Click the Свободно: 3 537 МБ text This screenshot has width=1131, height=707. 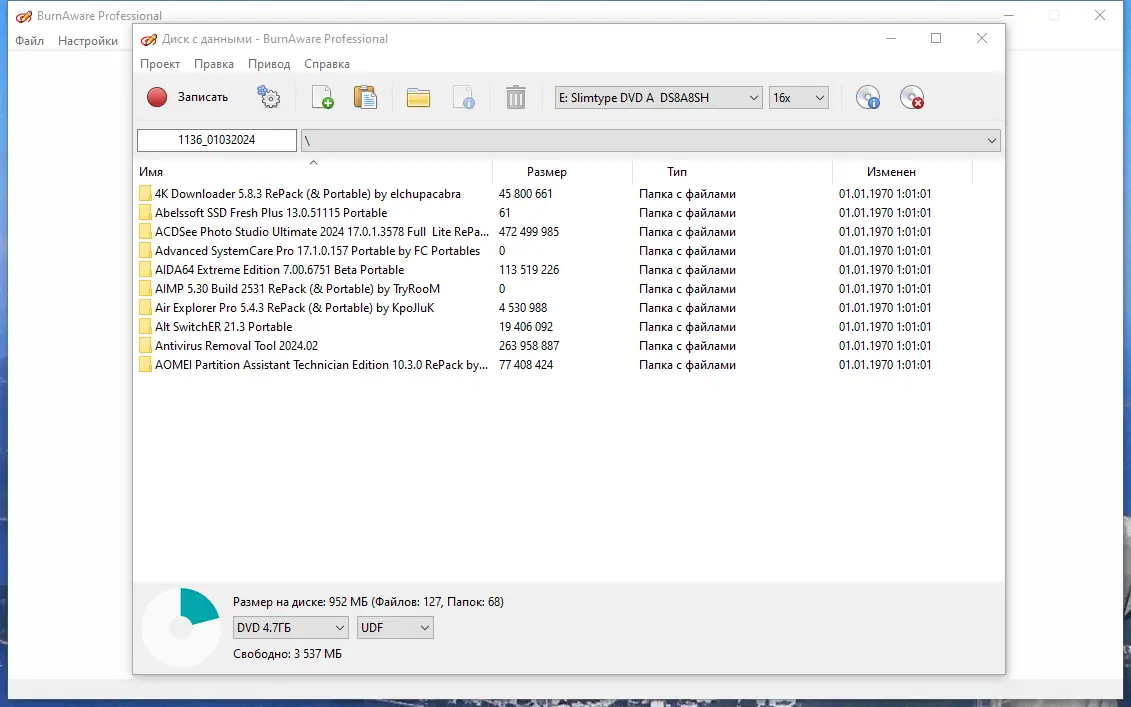pyautogui.click(x=287, y=654)
